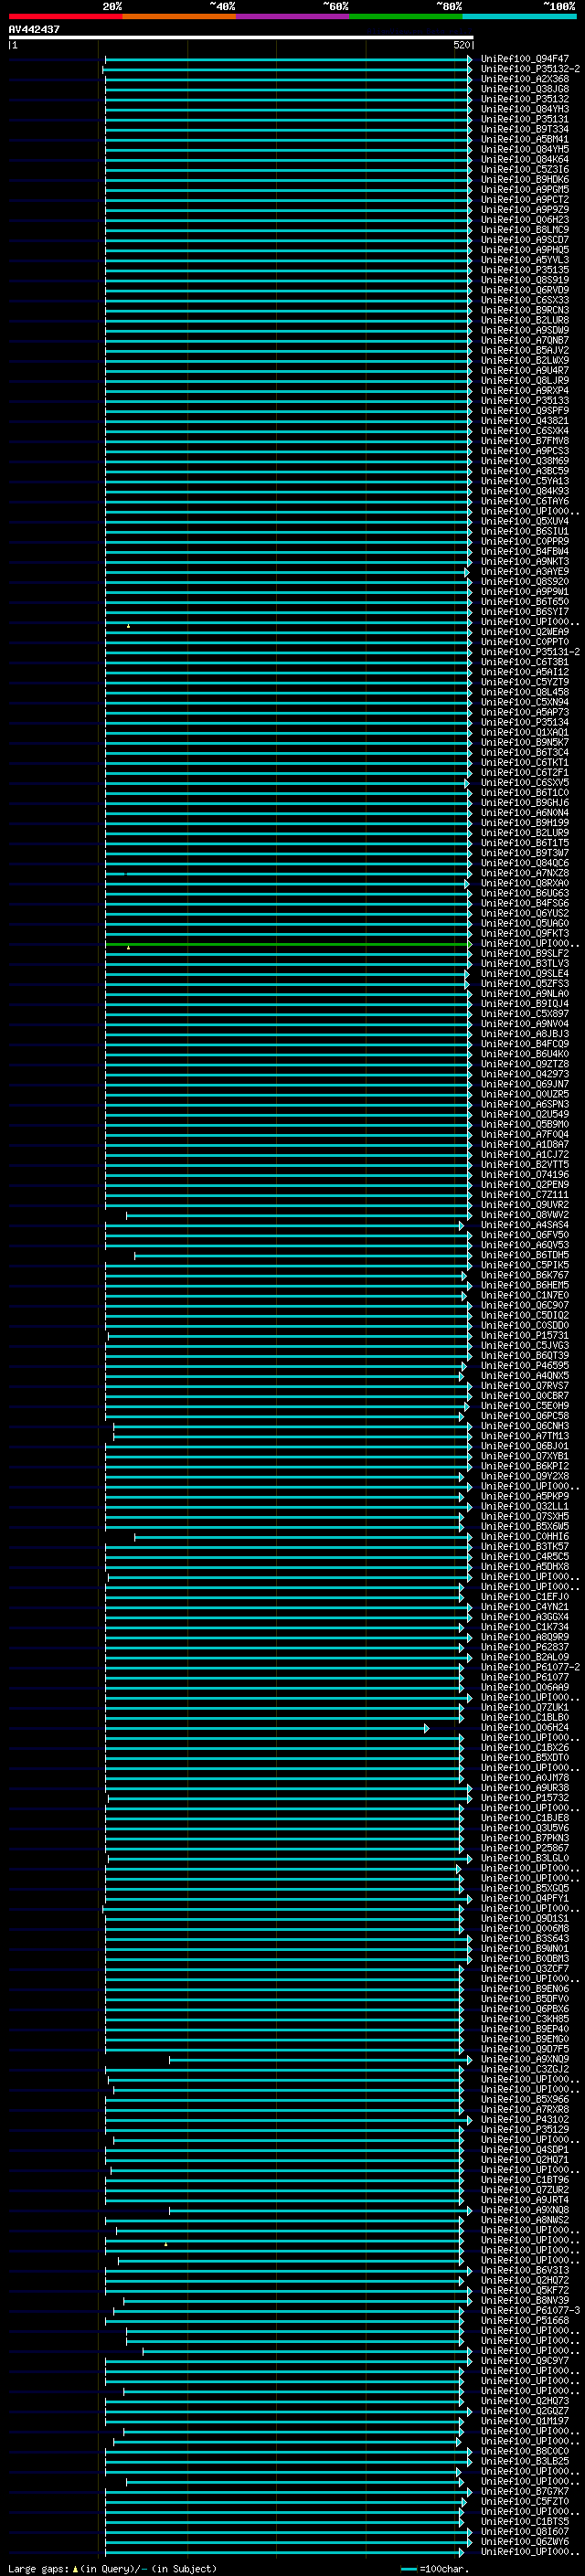Open the UniRef100_Q8I607 label
Screen dimensions: 585x2576
point(525,2531)
